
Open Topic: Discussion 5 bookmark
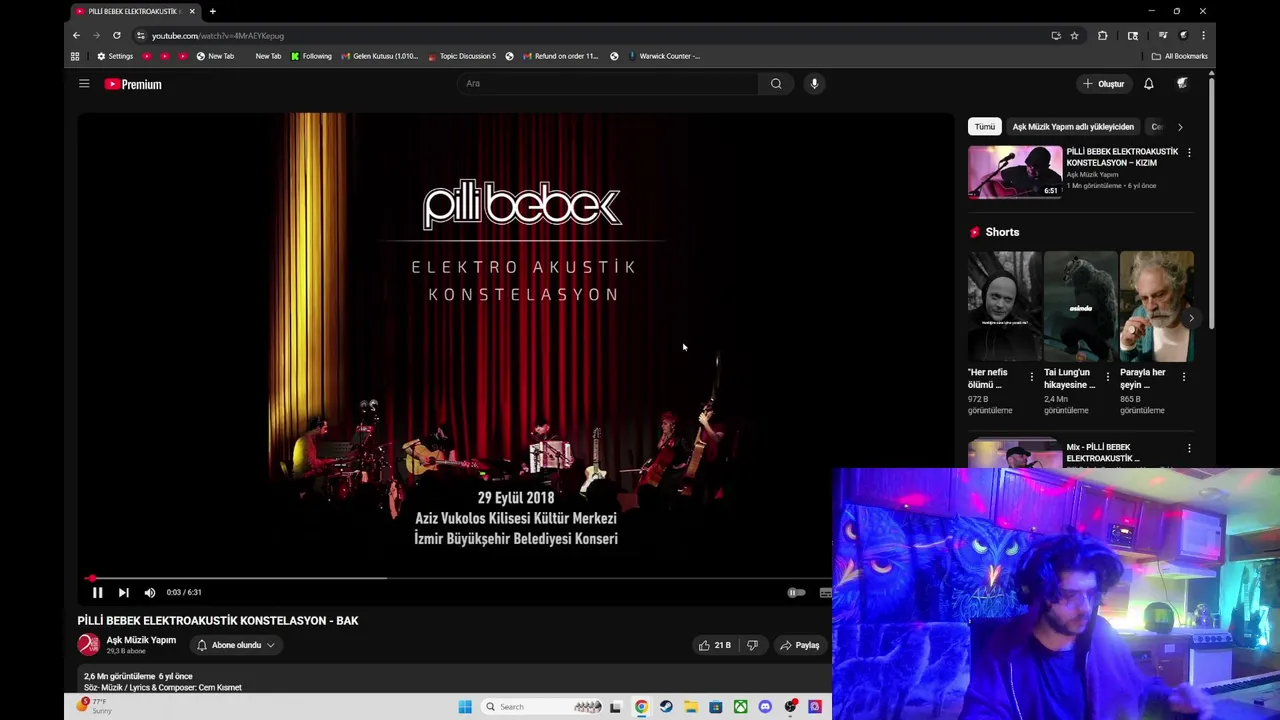462,56
